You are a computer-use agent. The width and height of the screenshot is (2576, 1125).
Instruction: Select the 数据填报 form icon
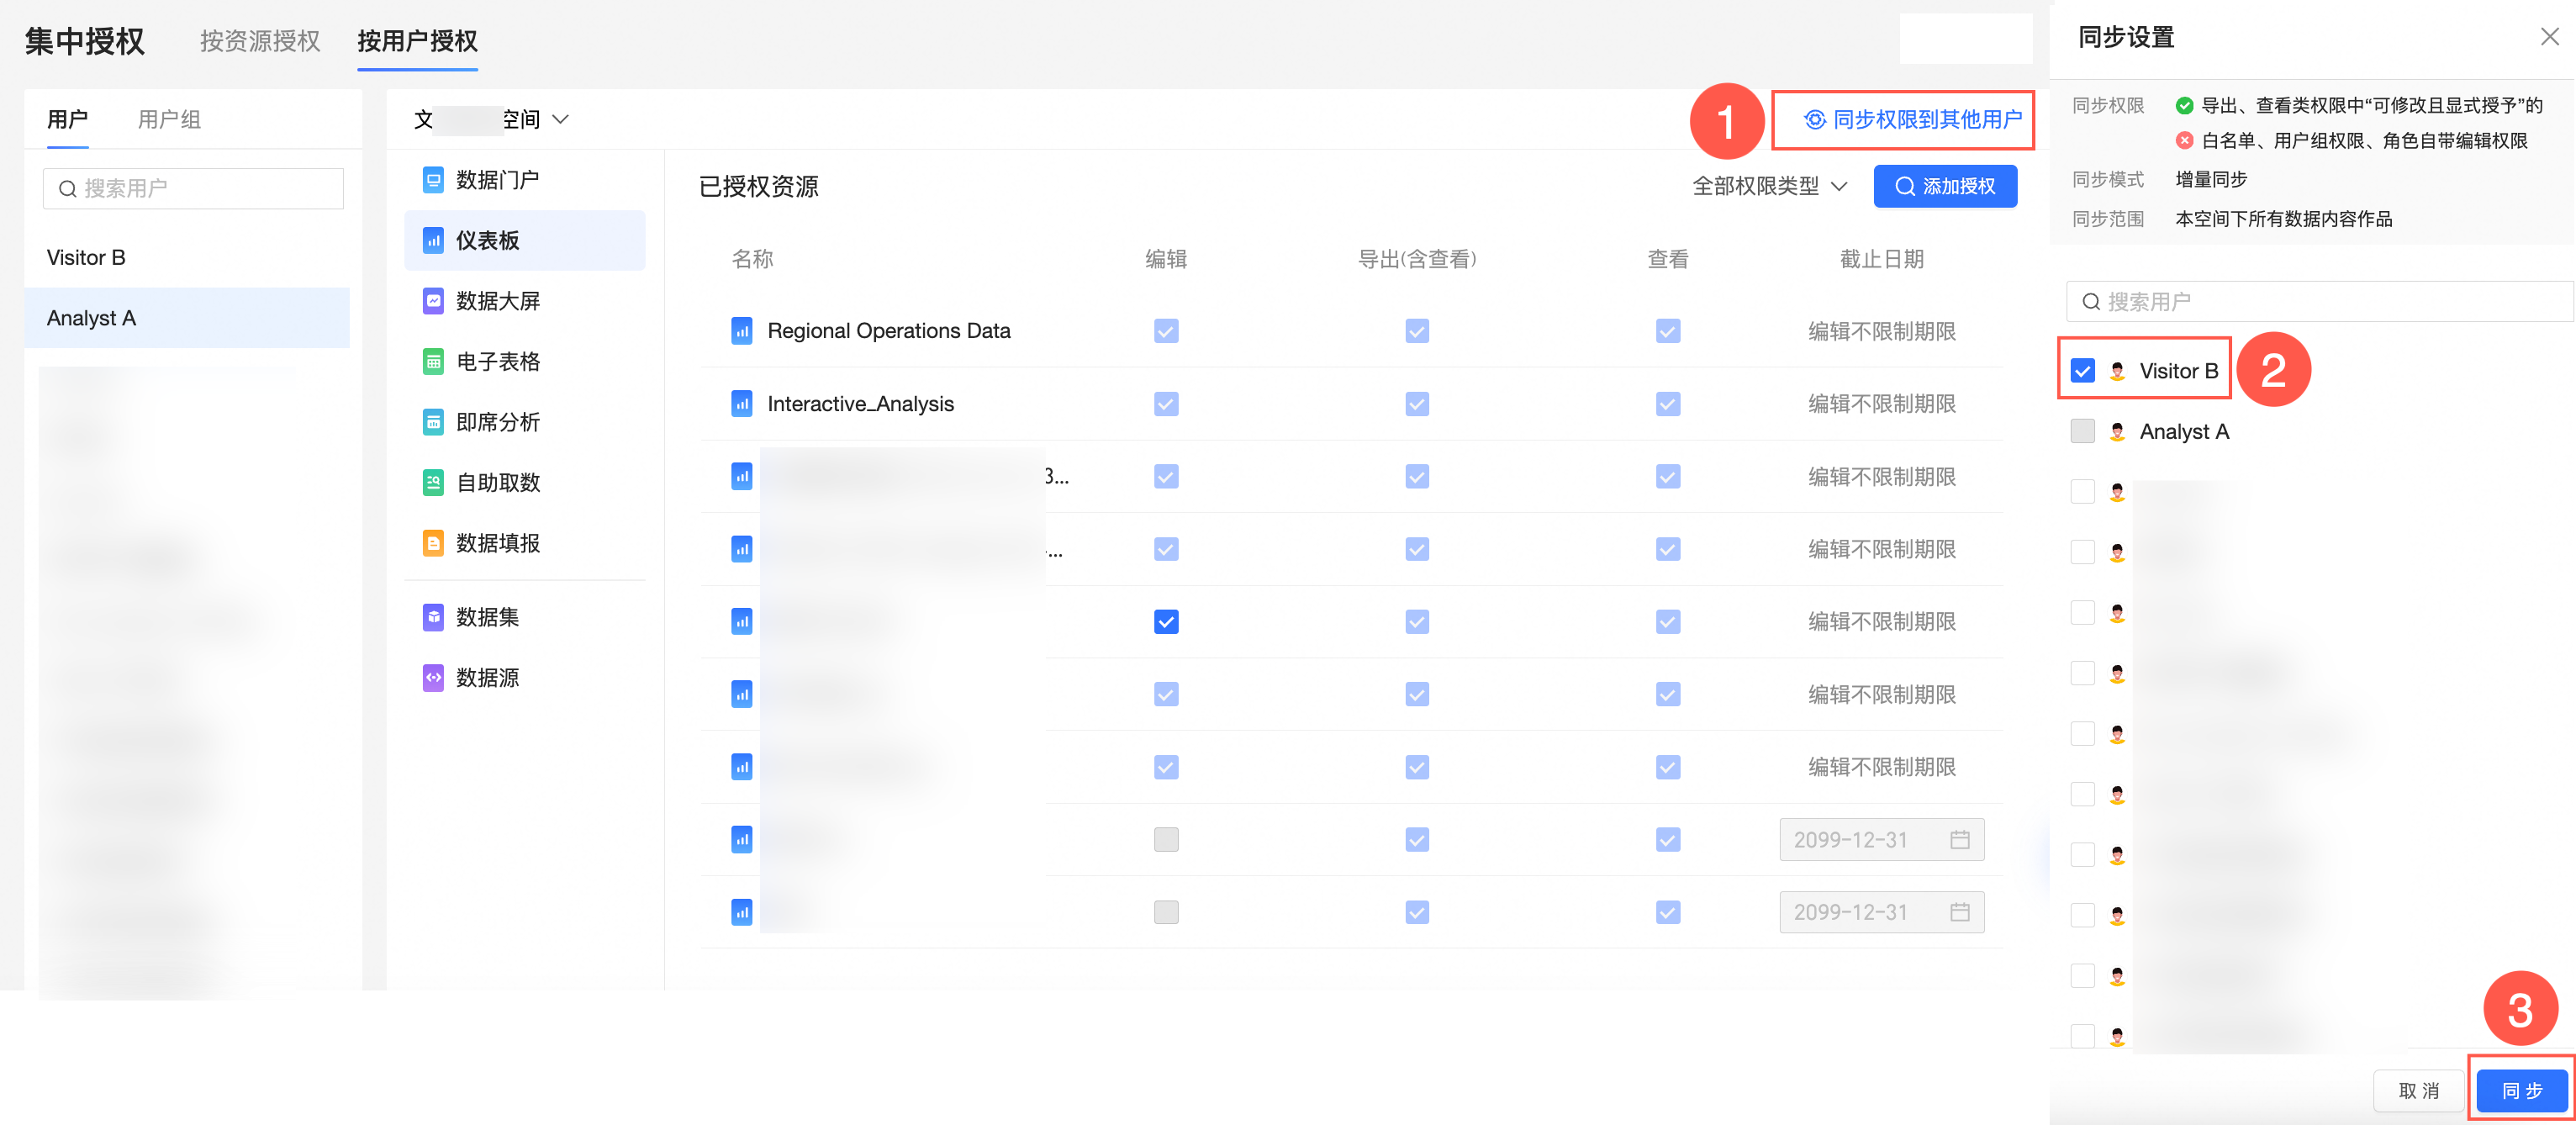[x=433, y=543]
